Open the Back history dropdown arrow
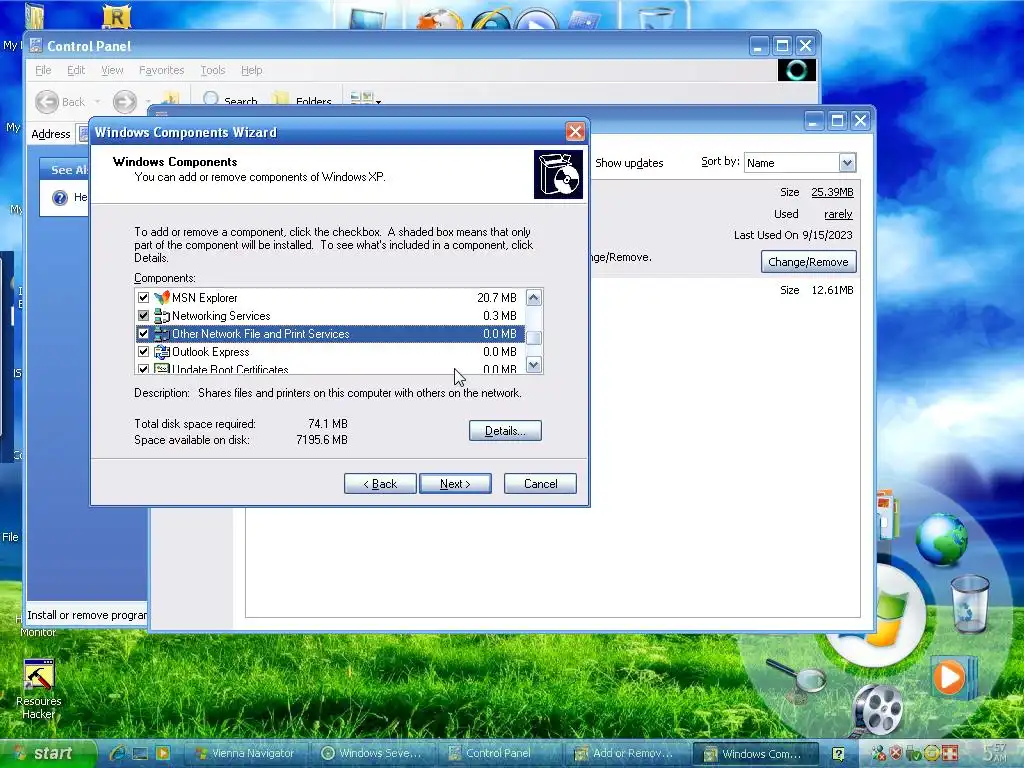The width and height of the screenshot is (1024, 768). tap(97, 102)
